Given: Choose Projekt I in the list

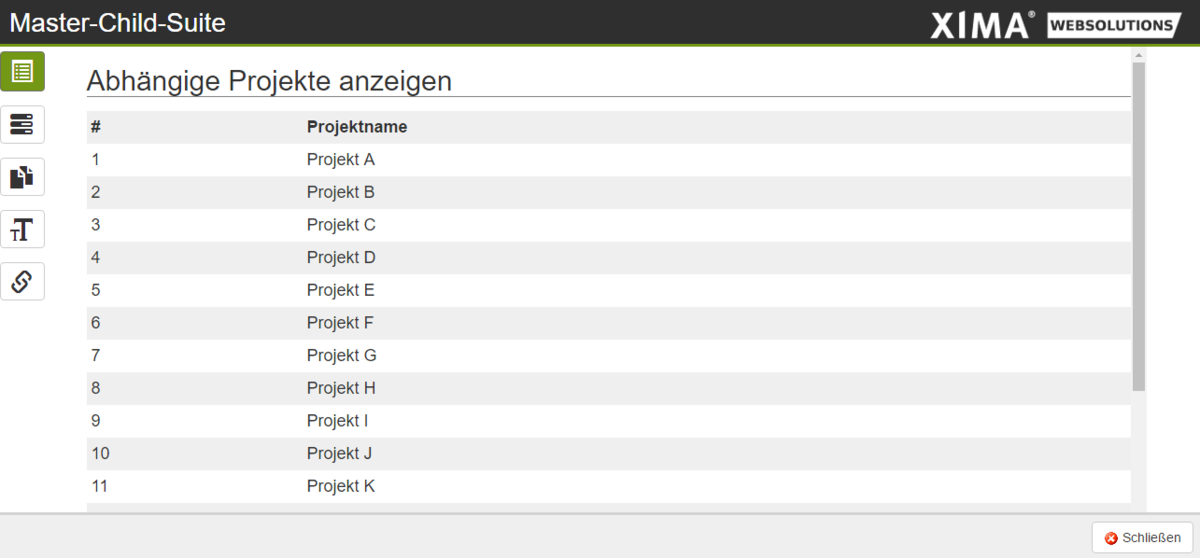Looking at the screenshot, I should coord(337,420).
